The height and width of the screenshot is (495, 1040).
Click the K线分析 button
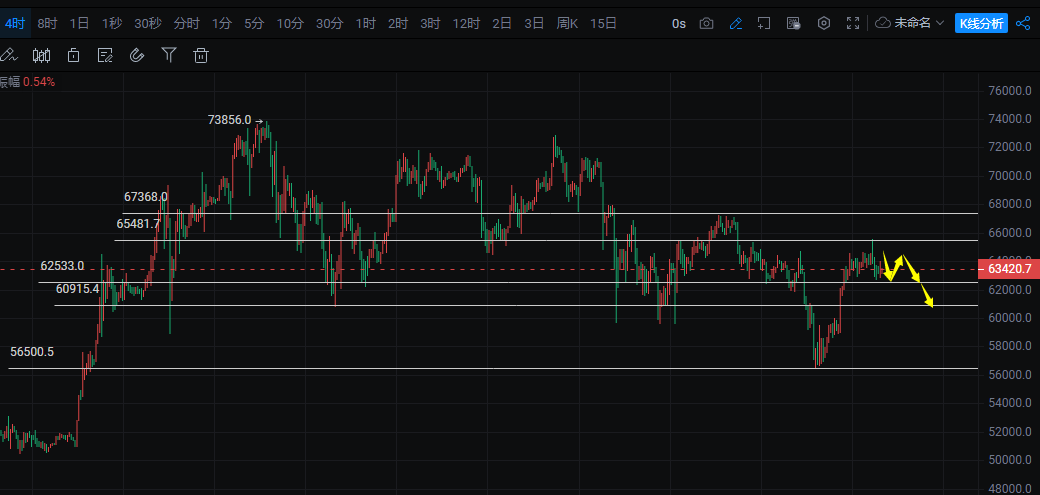tap(981, 23)
